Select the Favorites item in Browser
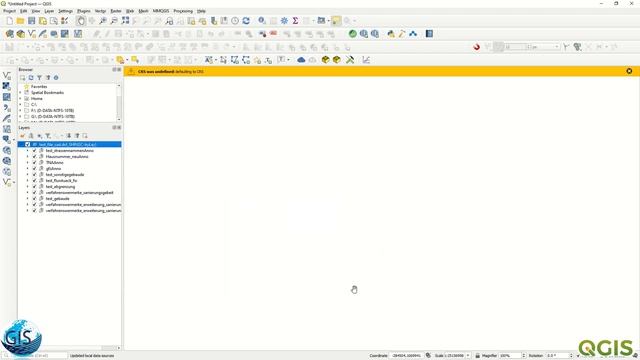This screenshot has width=640, height=360. pyautogui.click(x=39, y=87)
